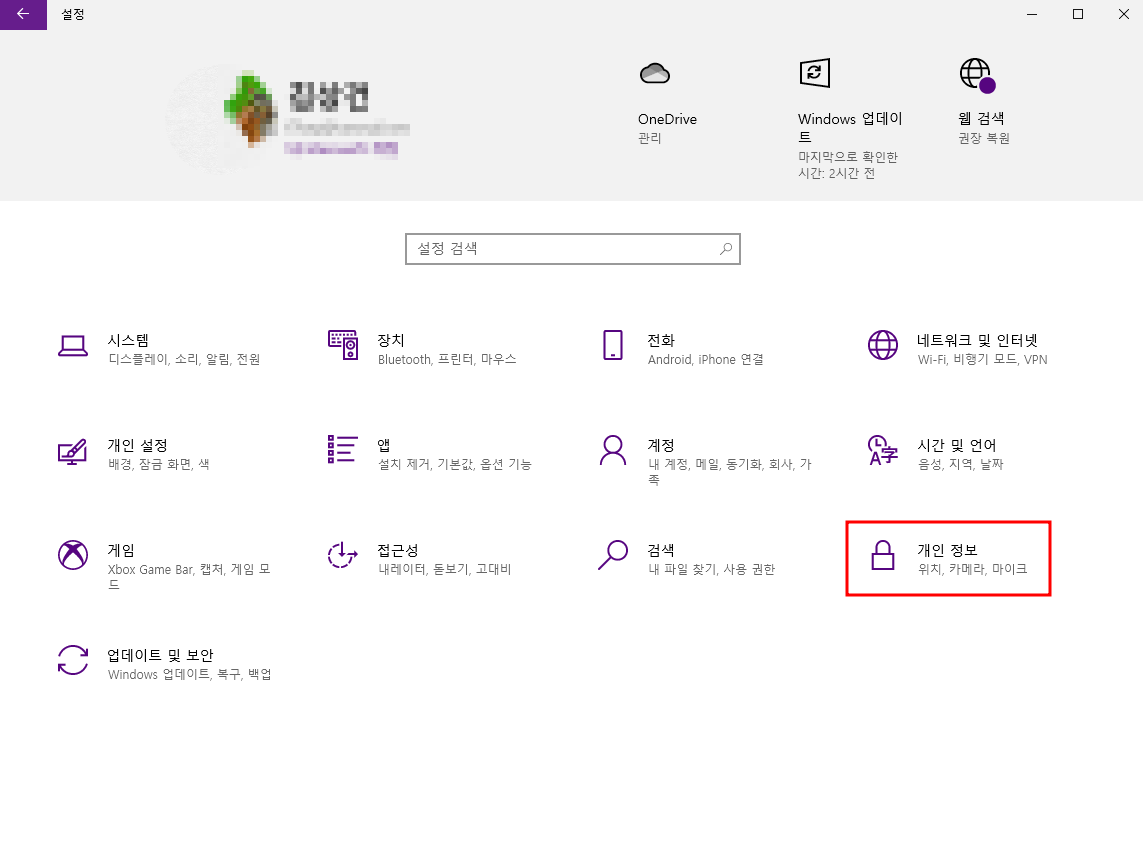Minimize the 설정 window
The height and width of the screenshot is (866, 1143).
pyautogui.click(x=1032, y=14)
